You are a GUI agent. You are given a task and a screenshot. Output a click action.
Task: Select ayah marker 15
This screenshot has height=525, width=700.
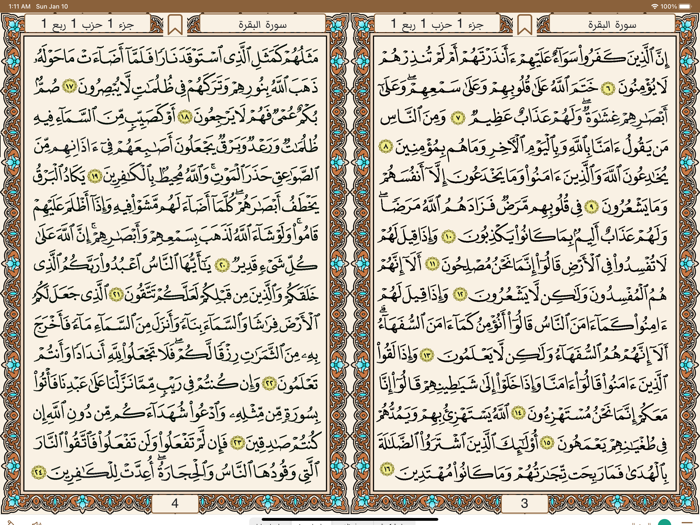(547, 442)
